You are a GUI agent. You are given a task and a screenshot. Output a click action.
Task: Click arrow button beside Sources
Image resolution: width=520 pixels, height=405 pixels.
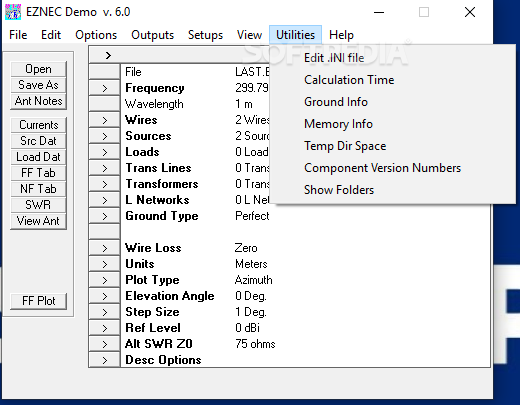(105, 136)
